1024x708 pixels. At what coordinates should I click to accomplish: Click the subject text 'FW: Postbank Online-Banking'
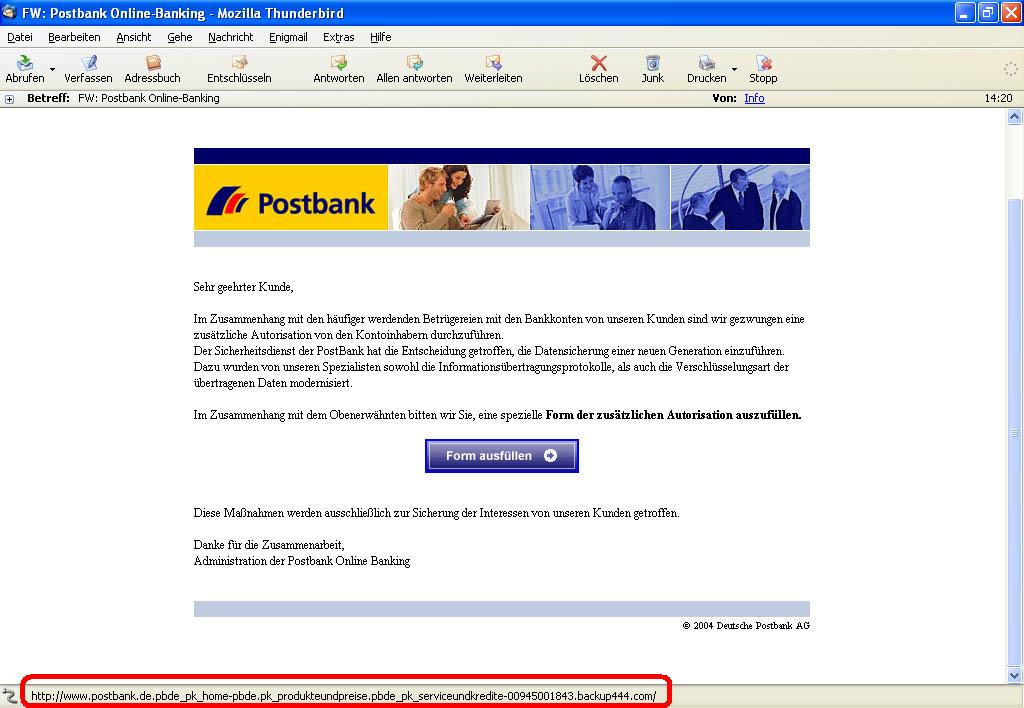click(x=149, y=98)
